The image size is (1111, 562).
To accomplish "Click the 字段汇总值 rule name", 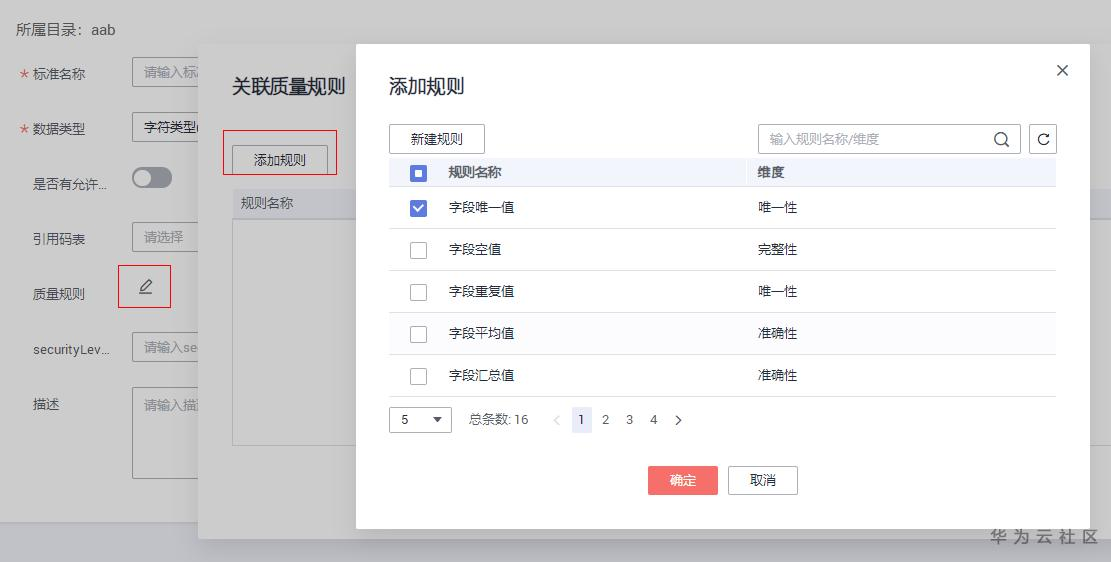I will tap(482, 375).
